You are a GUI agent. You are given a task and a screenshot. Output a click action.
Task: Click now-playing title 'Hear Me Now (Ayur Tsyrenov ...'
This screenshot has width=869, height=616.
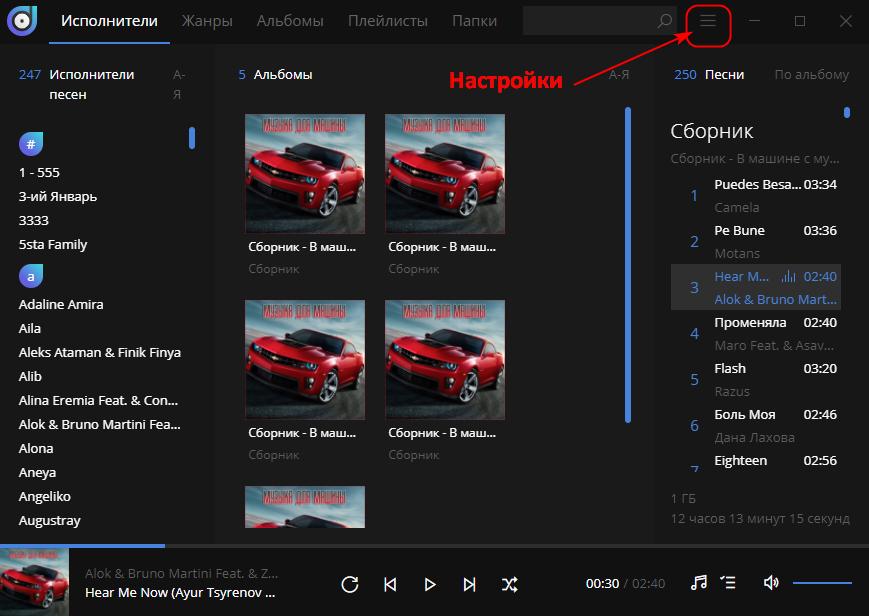point(180,593)
